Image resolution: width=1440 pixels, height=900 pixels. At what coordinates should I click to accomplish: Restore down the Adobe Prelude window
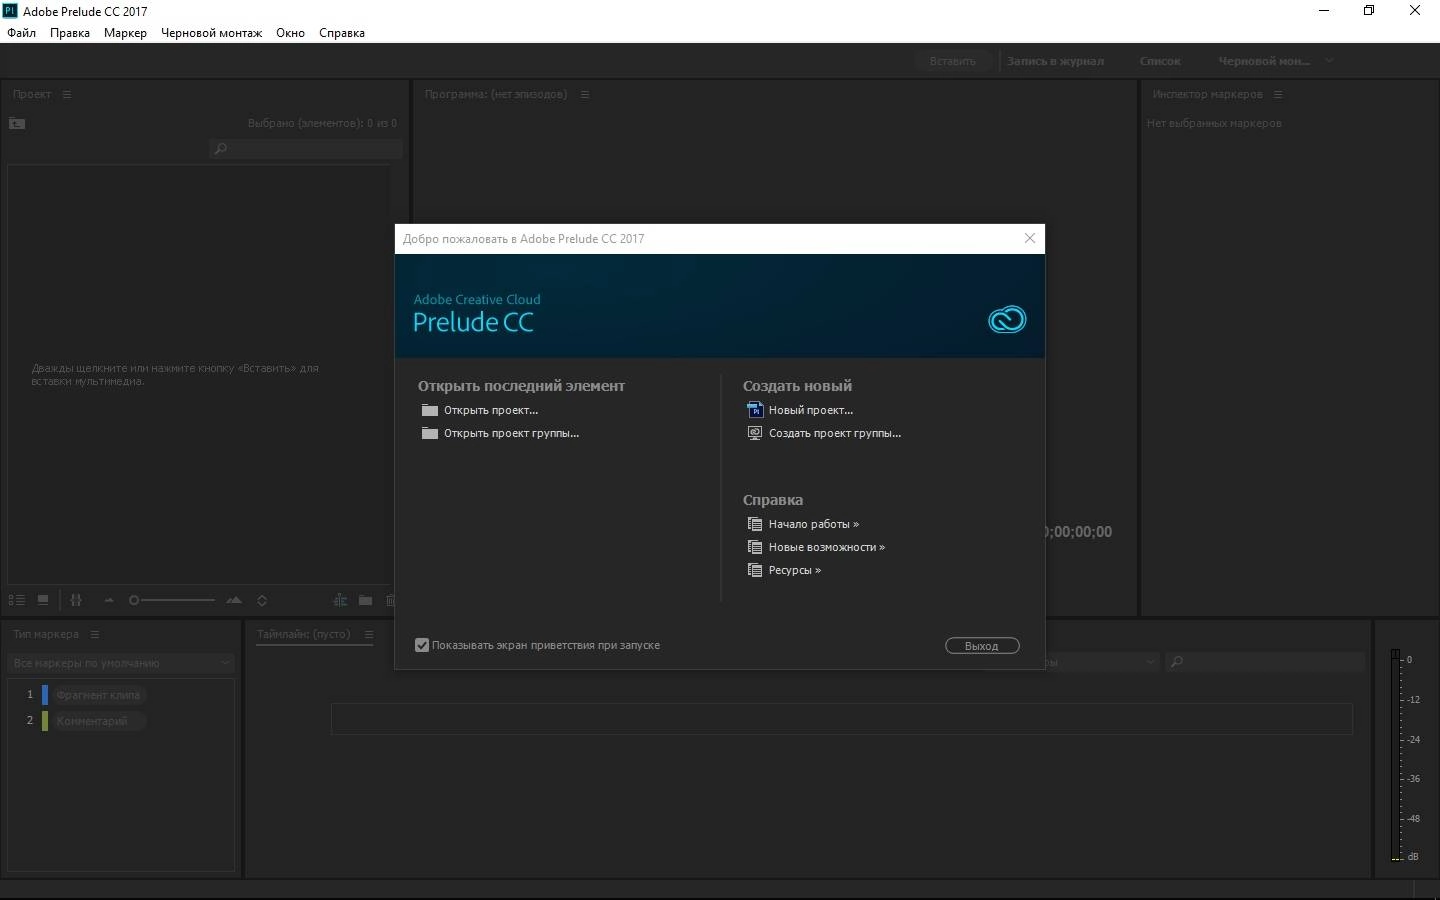[x=1369, y=11]
